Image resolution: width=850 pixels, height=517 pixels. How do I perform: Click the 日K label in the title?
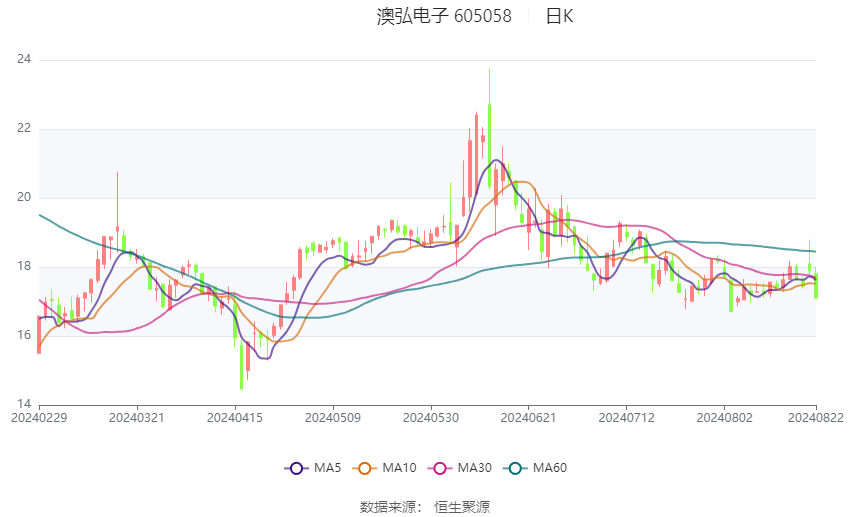click(x=559, y=16)
